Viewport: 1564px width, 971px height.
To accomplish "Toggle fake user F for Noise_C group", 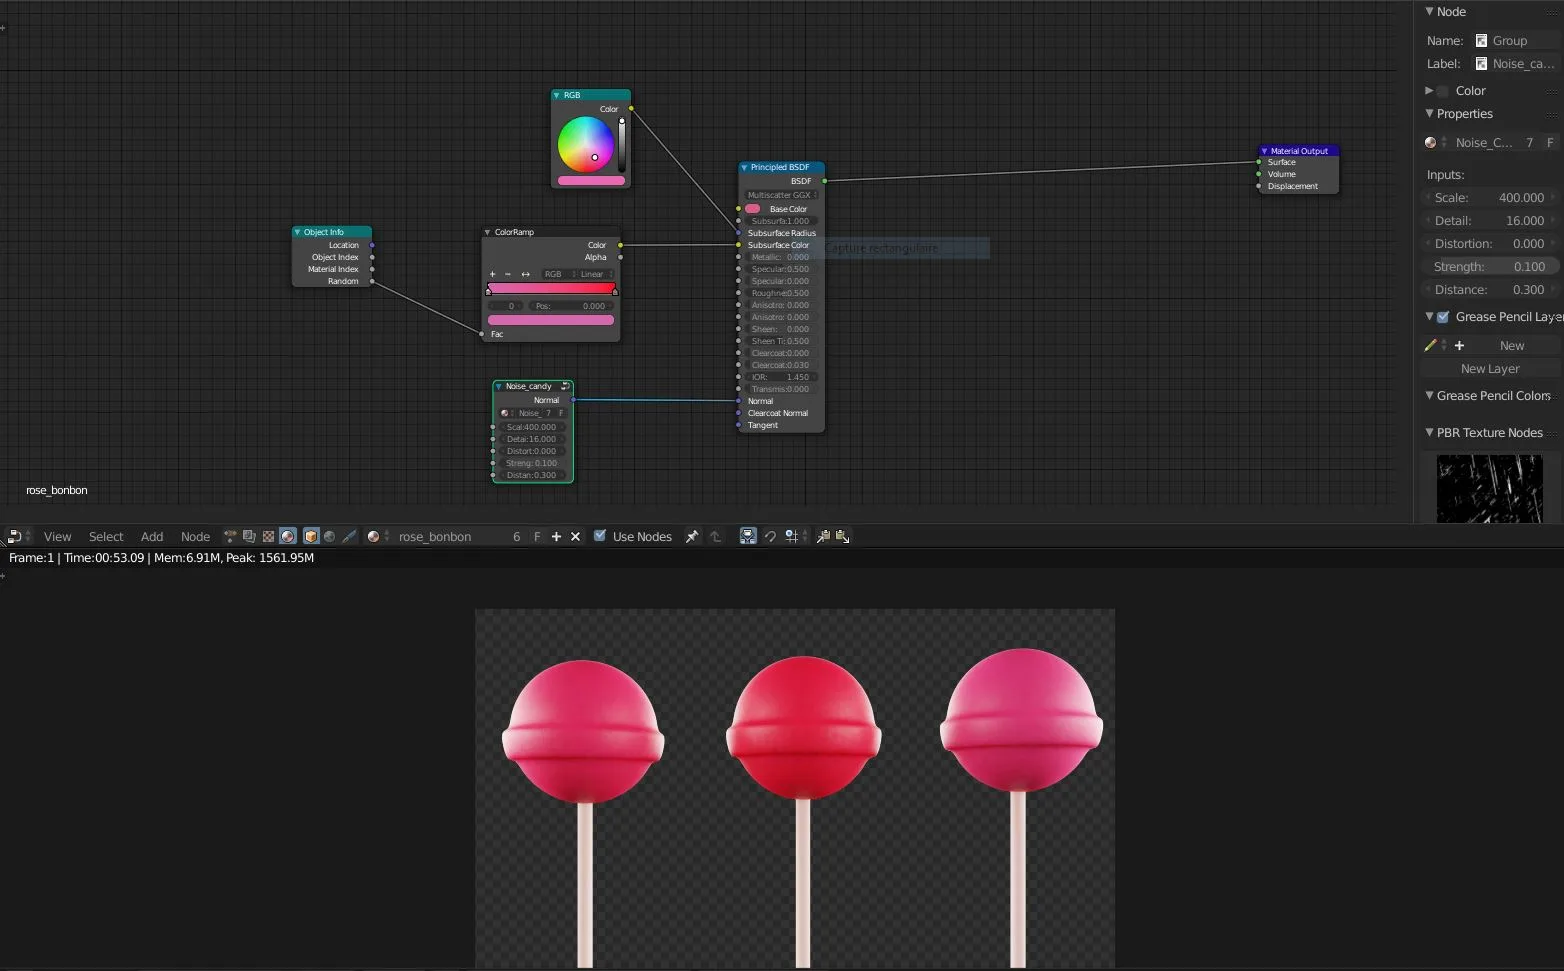I will pos(1550,143).
